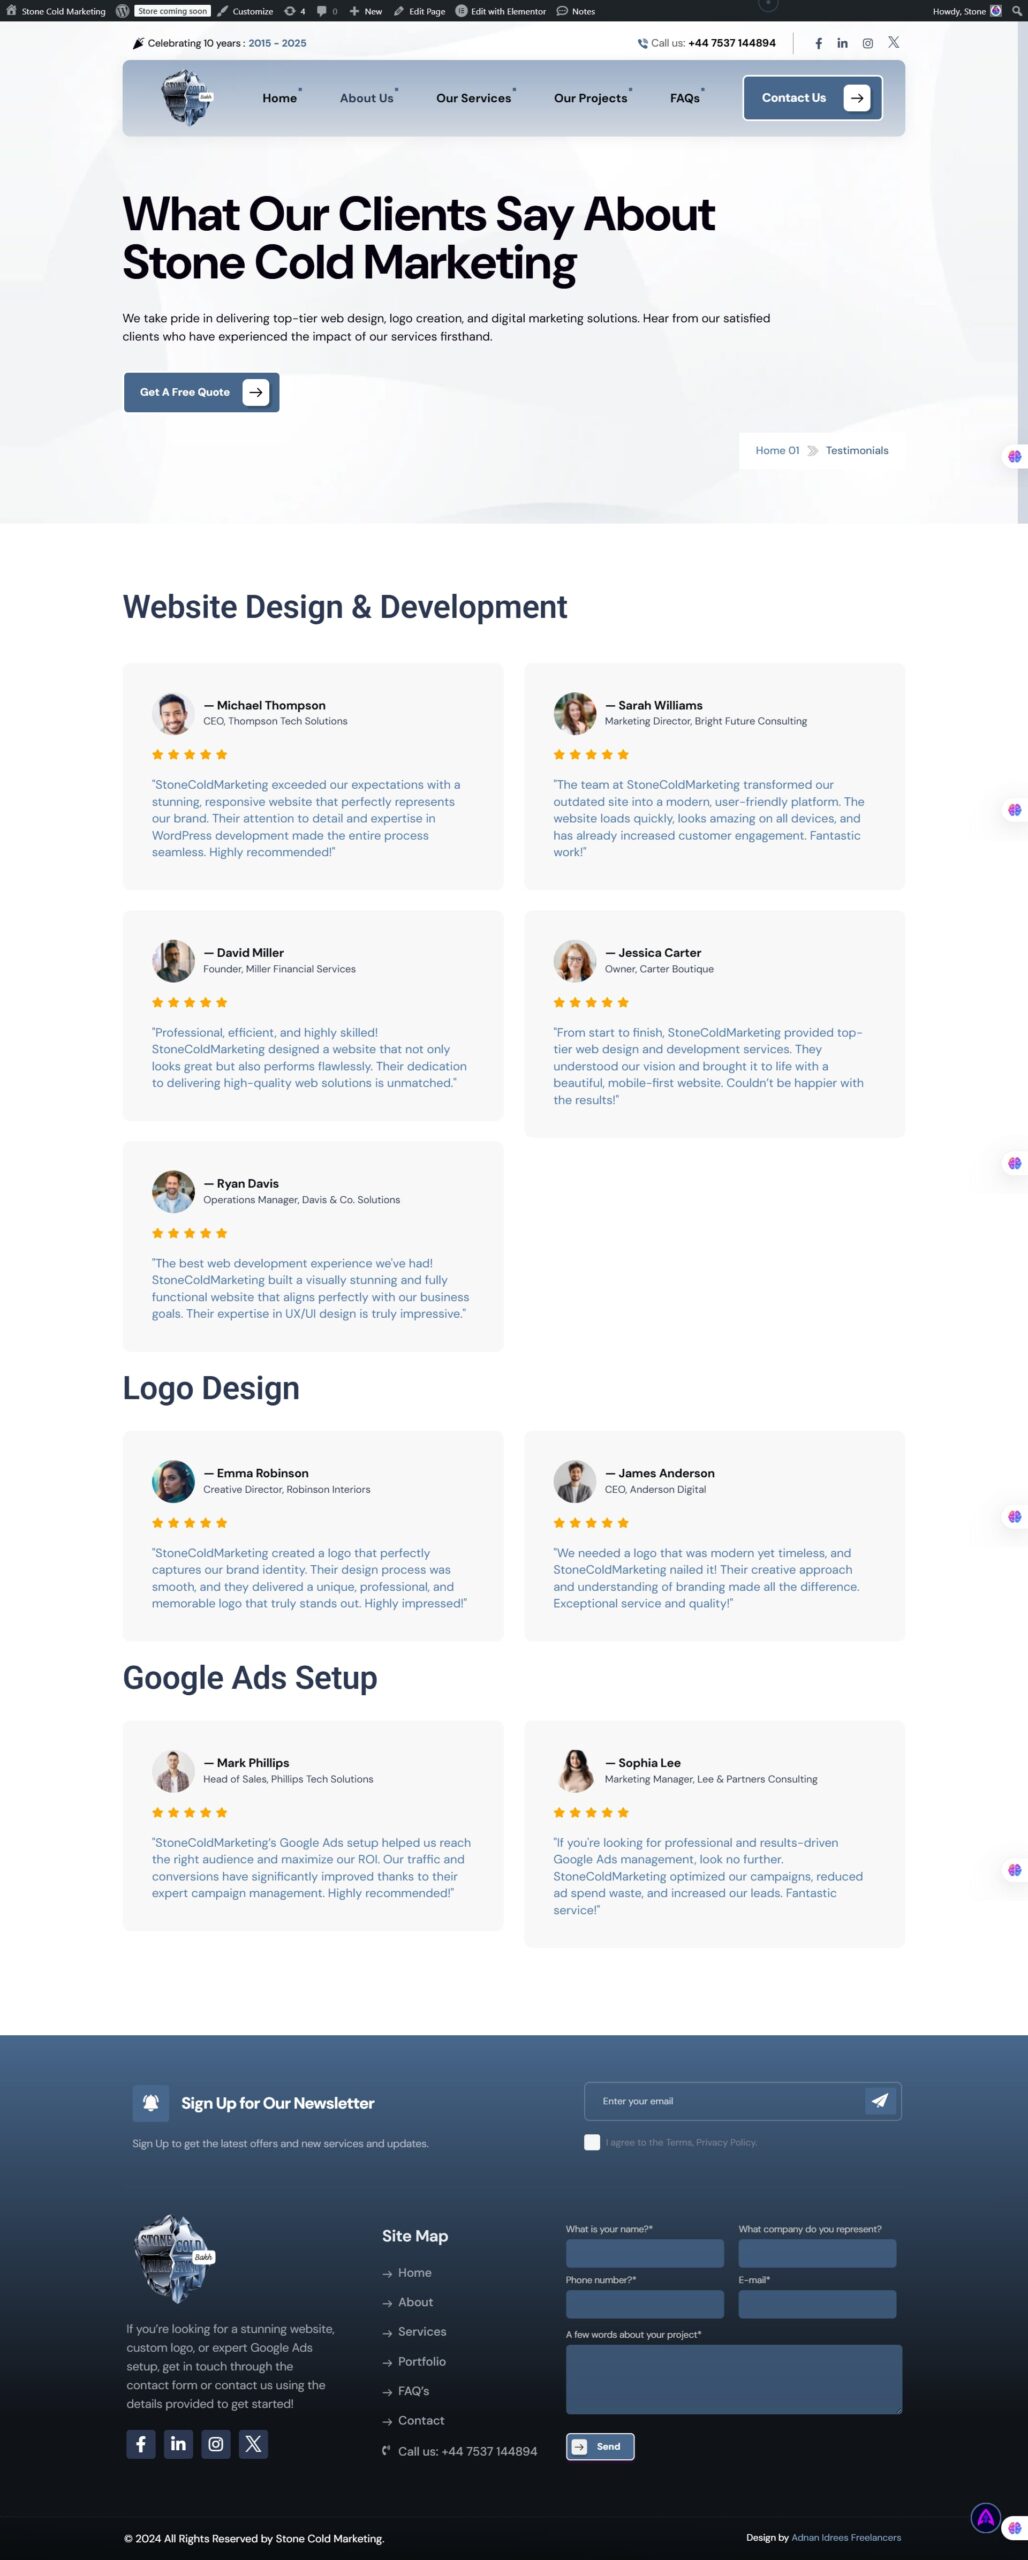Open the Our Services navigation menu
This screenshot has width=1028, height=2560.
(474, 98)
